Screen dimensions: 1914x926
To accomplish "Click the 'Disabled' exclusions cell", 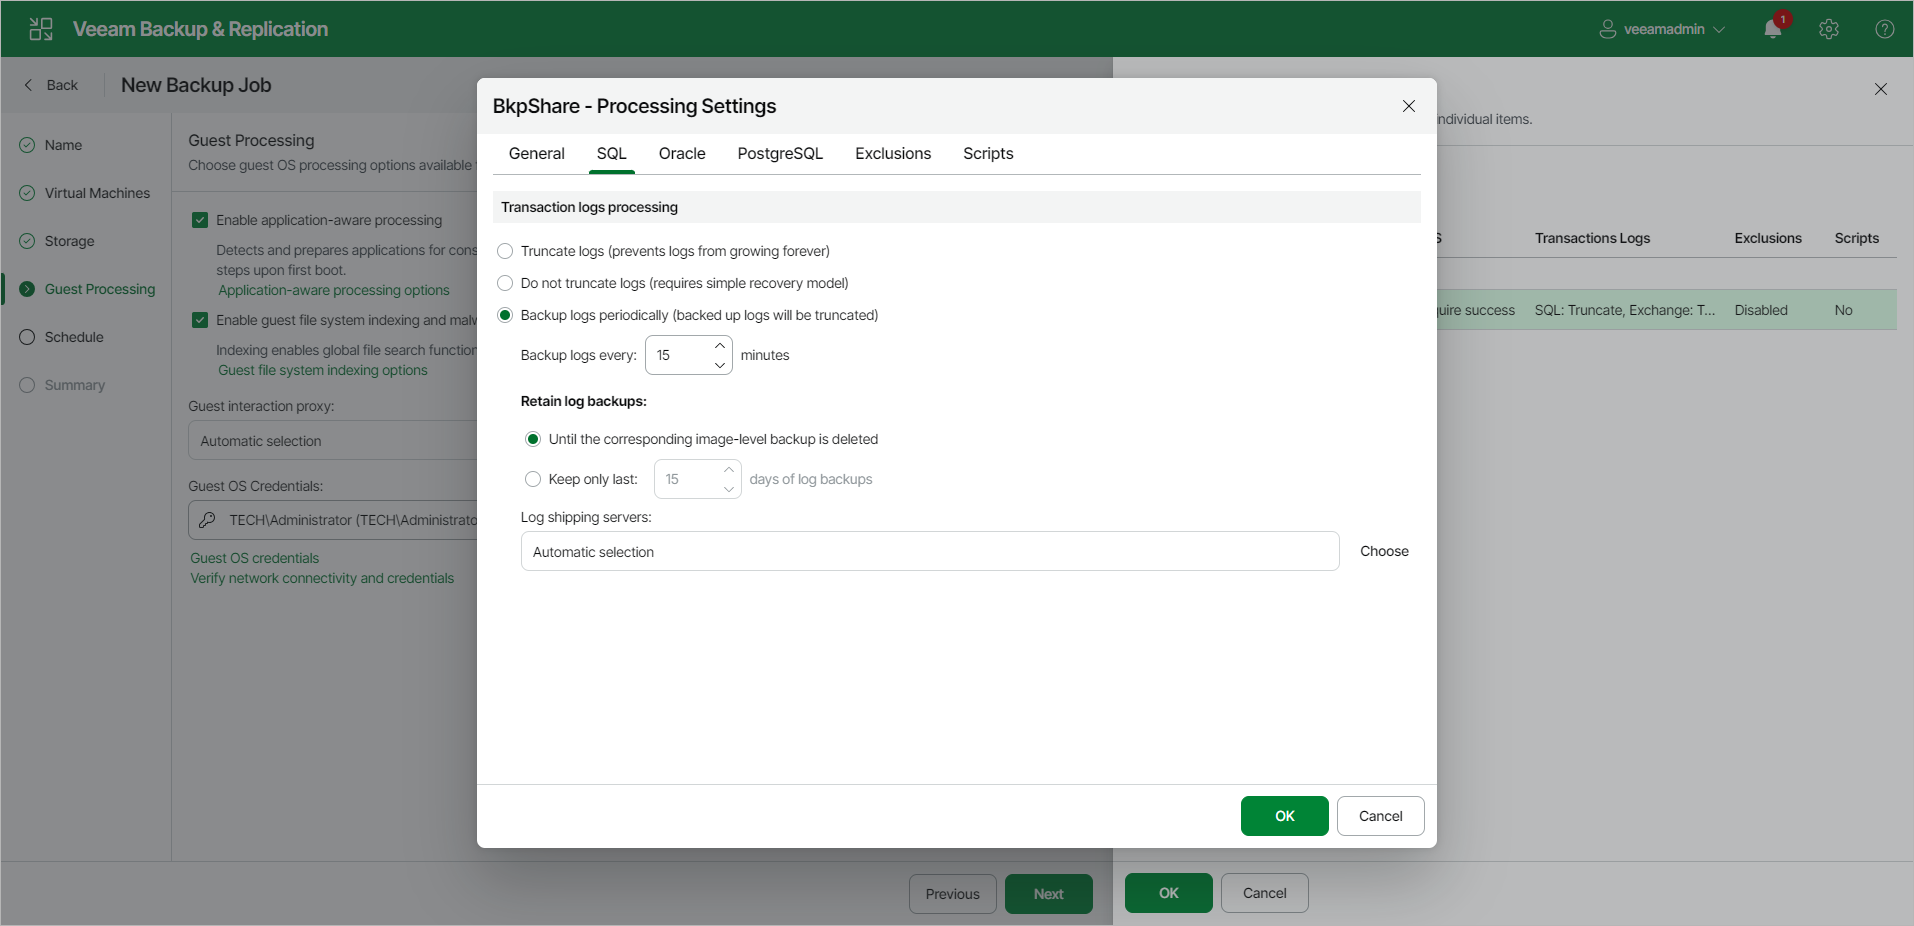I will pyautogui.click(x=1761, y=310).
